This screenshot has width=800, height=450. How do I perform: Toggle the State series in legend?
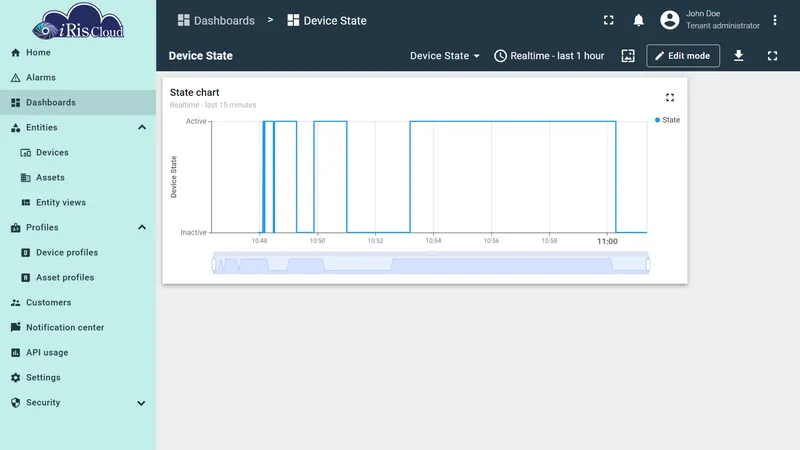click(667, 120)
